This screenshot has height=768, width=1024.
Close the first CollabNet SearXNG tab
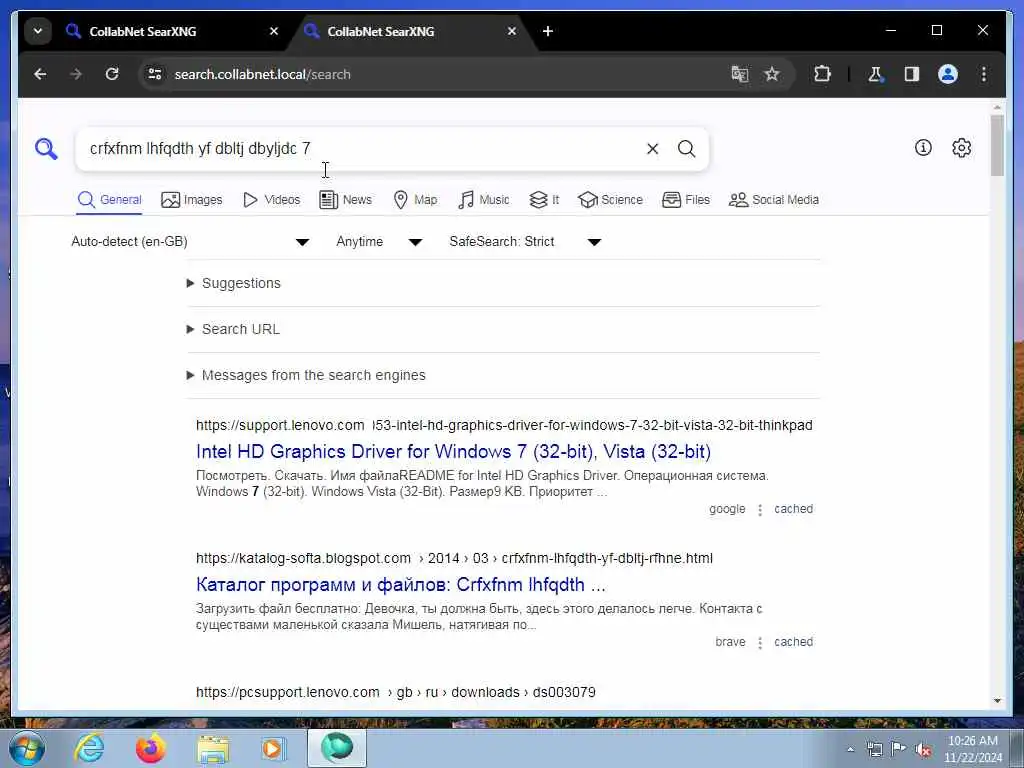click(x=274, y=31)
